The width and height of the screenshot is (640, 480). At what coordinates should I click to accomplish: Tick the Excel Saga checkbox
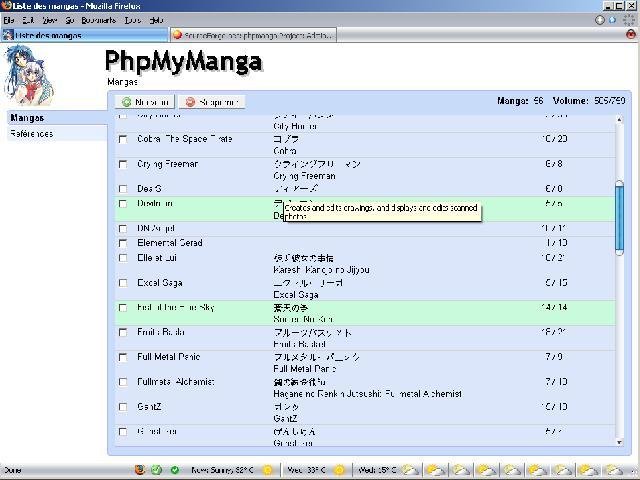click(x=123, y=283)
